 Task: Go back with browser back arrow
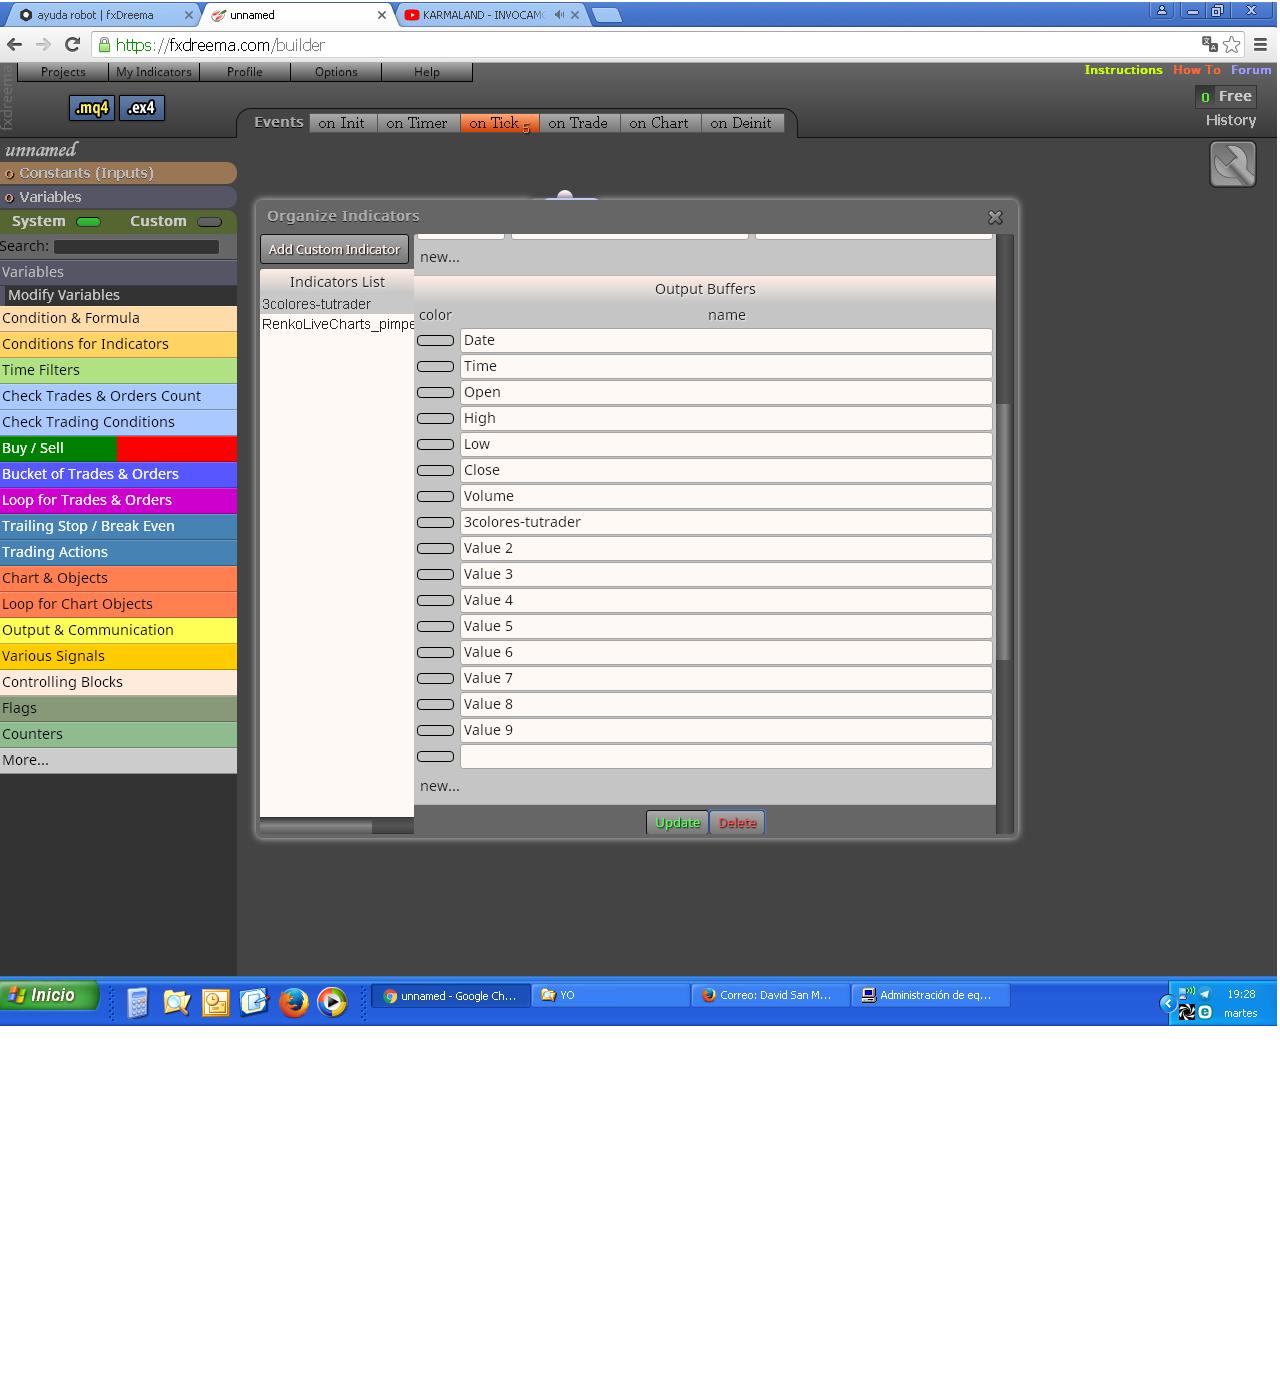(14, 45)
